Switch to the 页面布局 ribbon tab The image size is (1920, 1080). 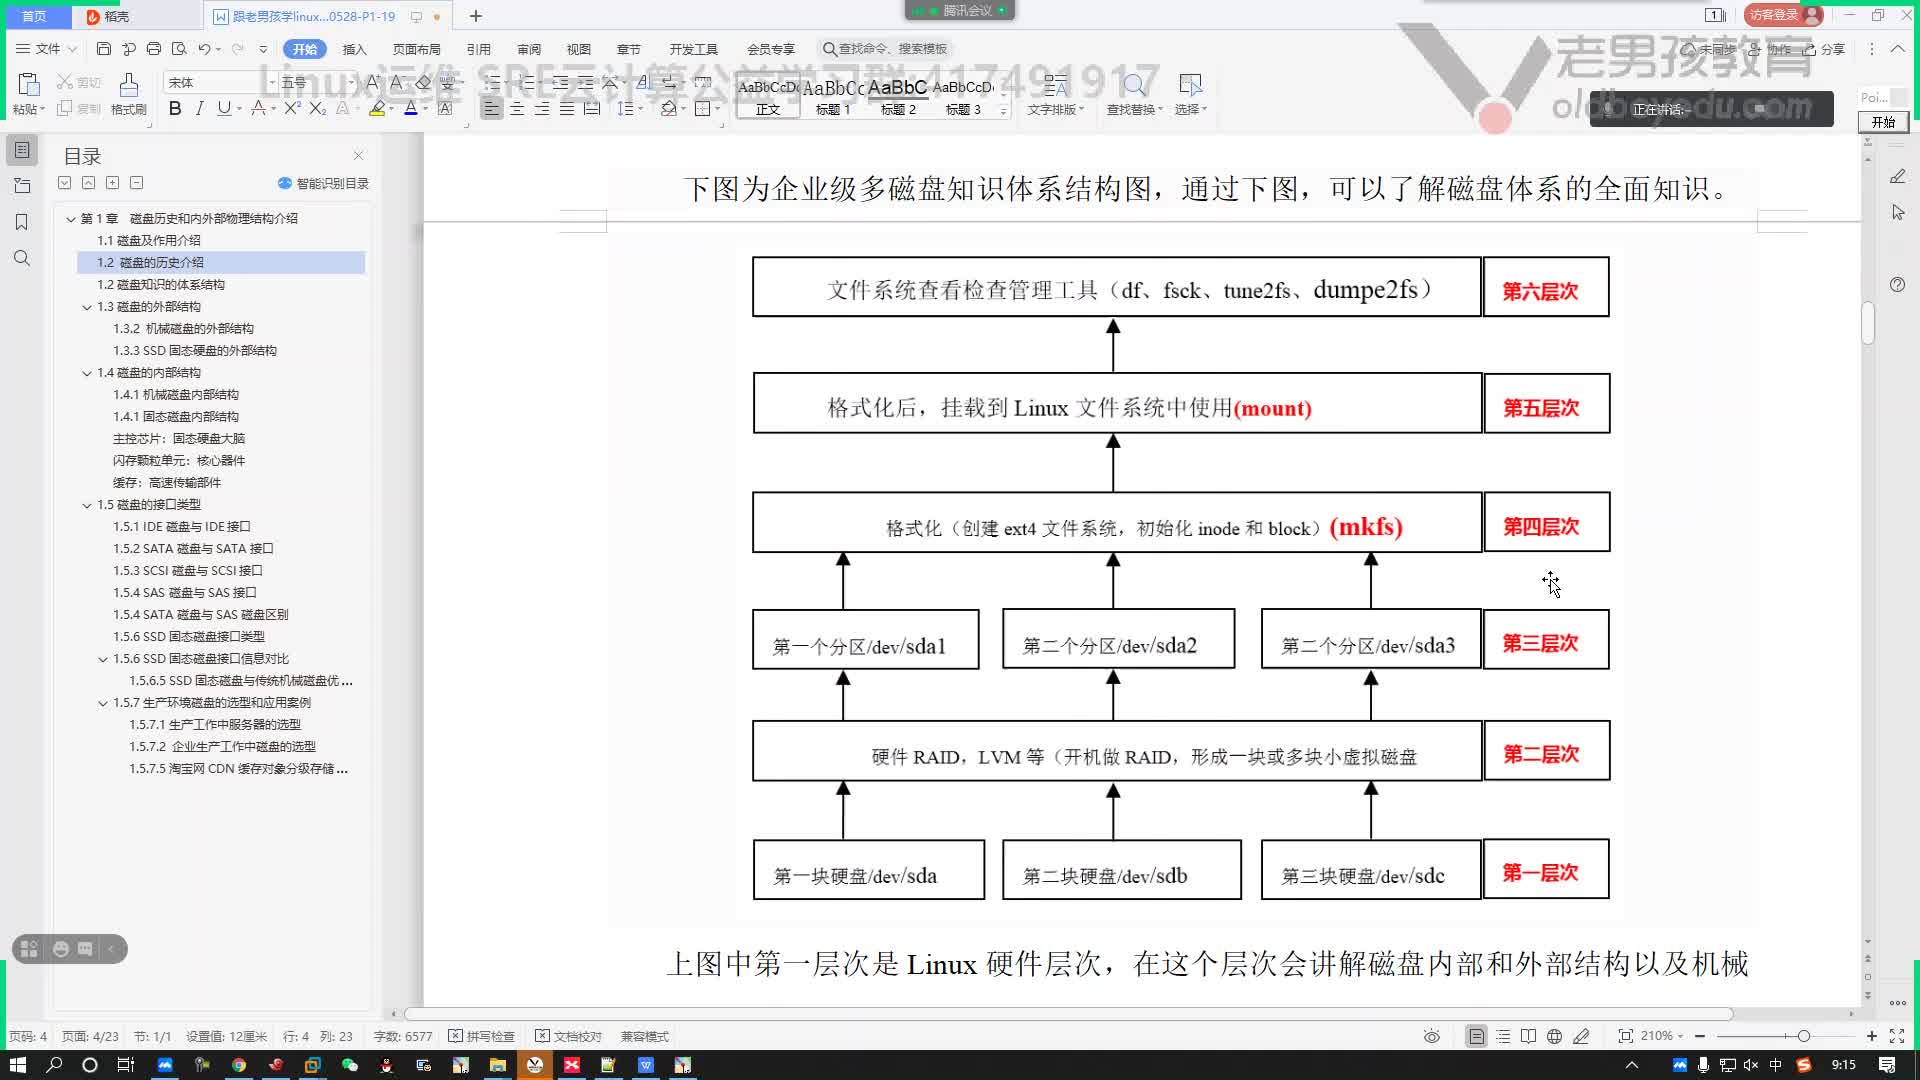click(416, 49)
